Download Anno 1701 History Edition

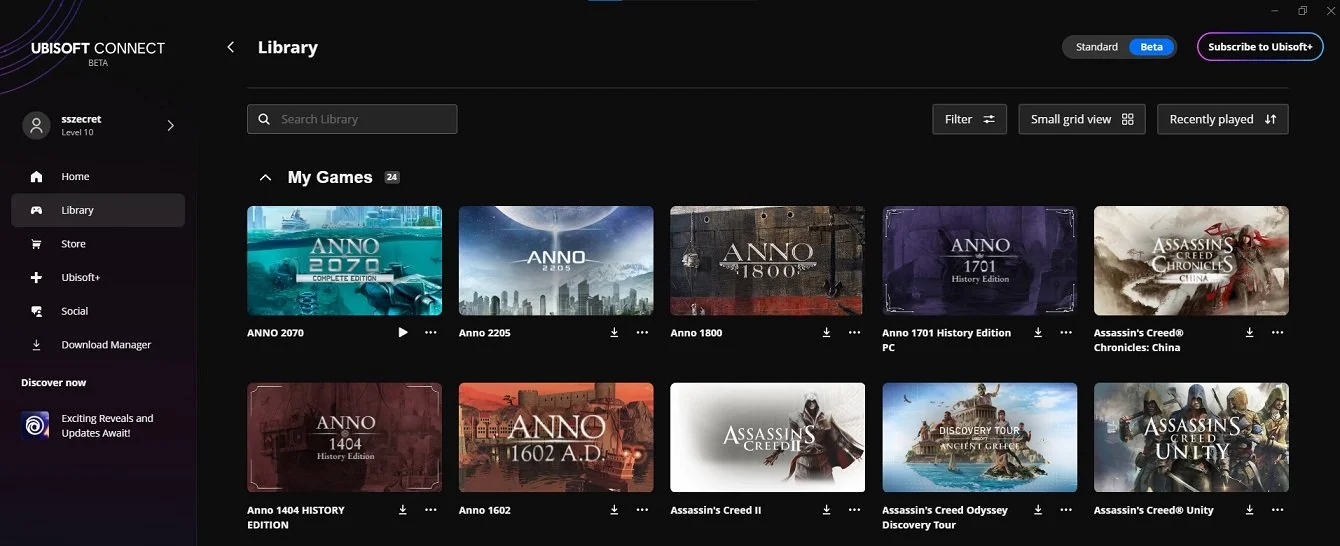coord(1038,332)
